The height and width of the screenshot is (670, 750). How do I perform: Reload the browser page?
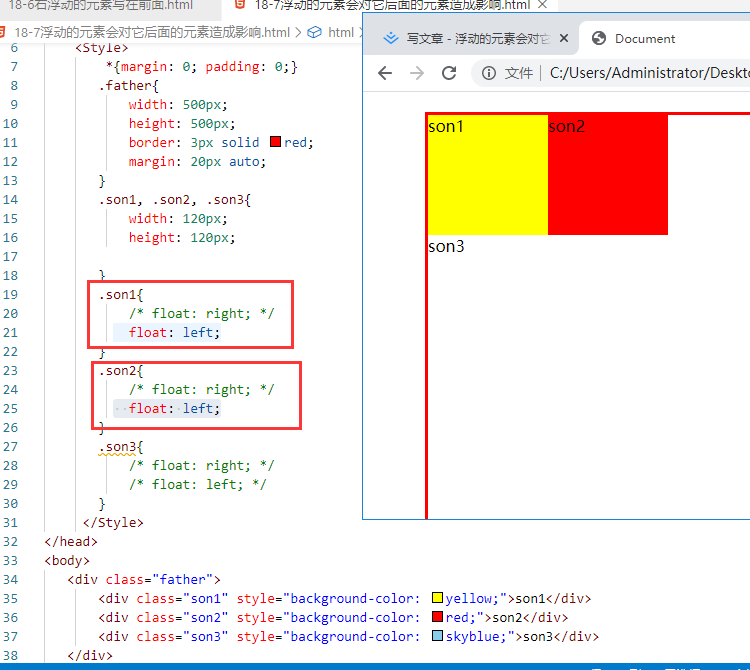(x=449, y=73)
